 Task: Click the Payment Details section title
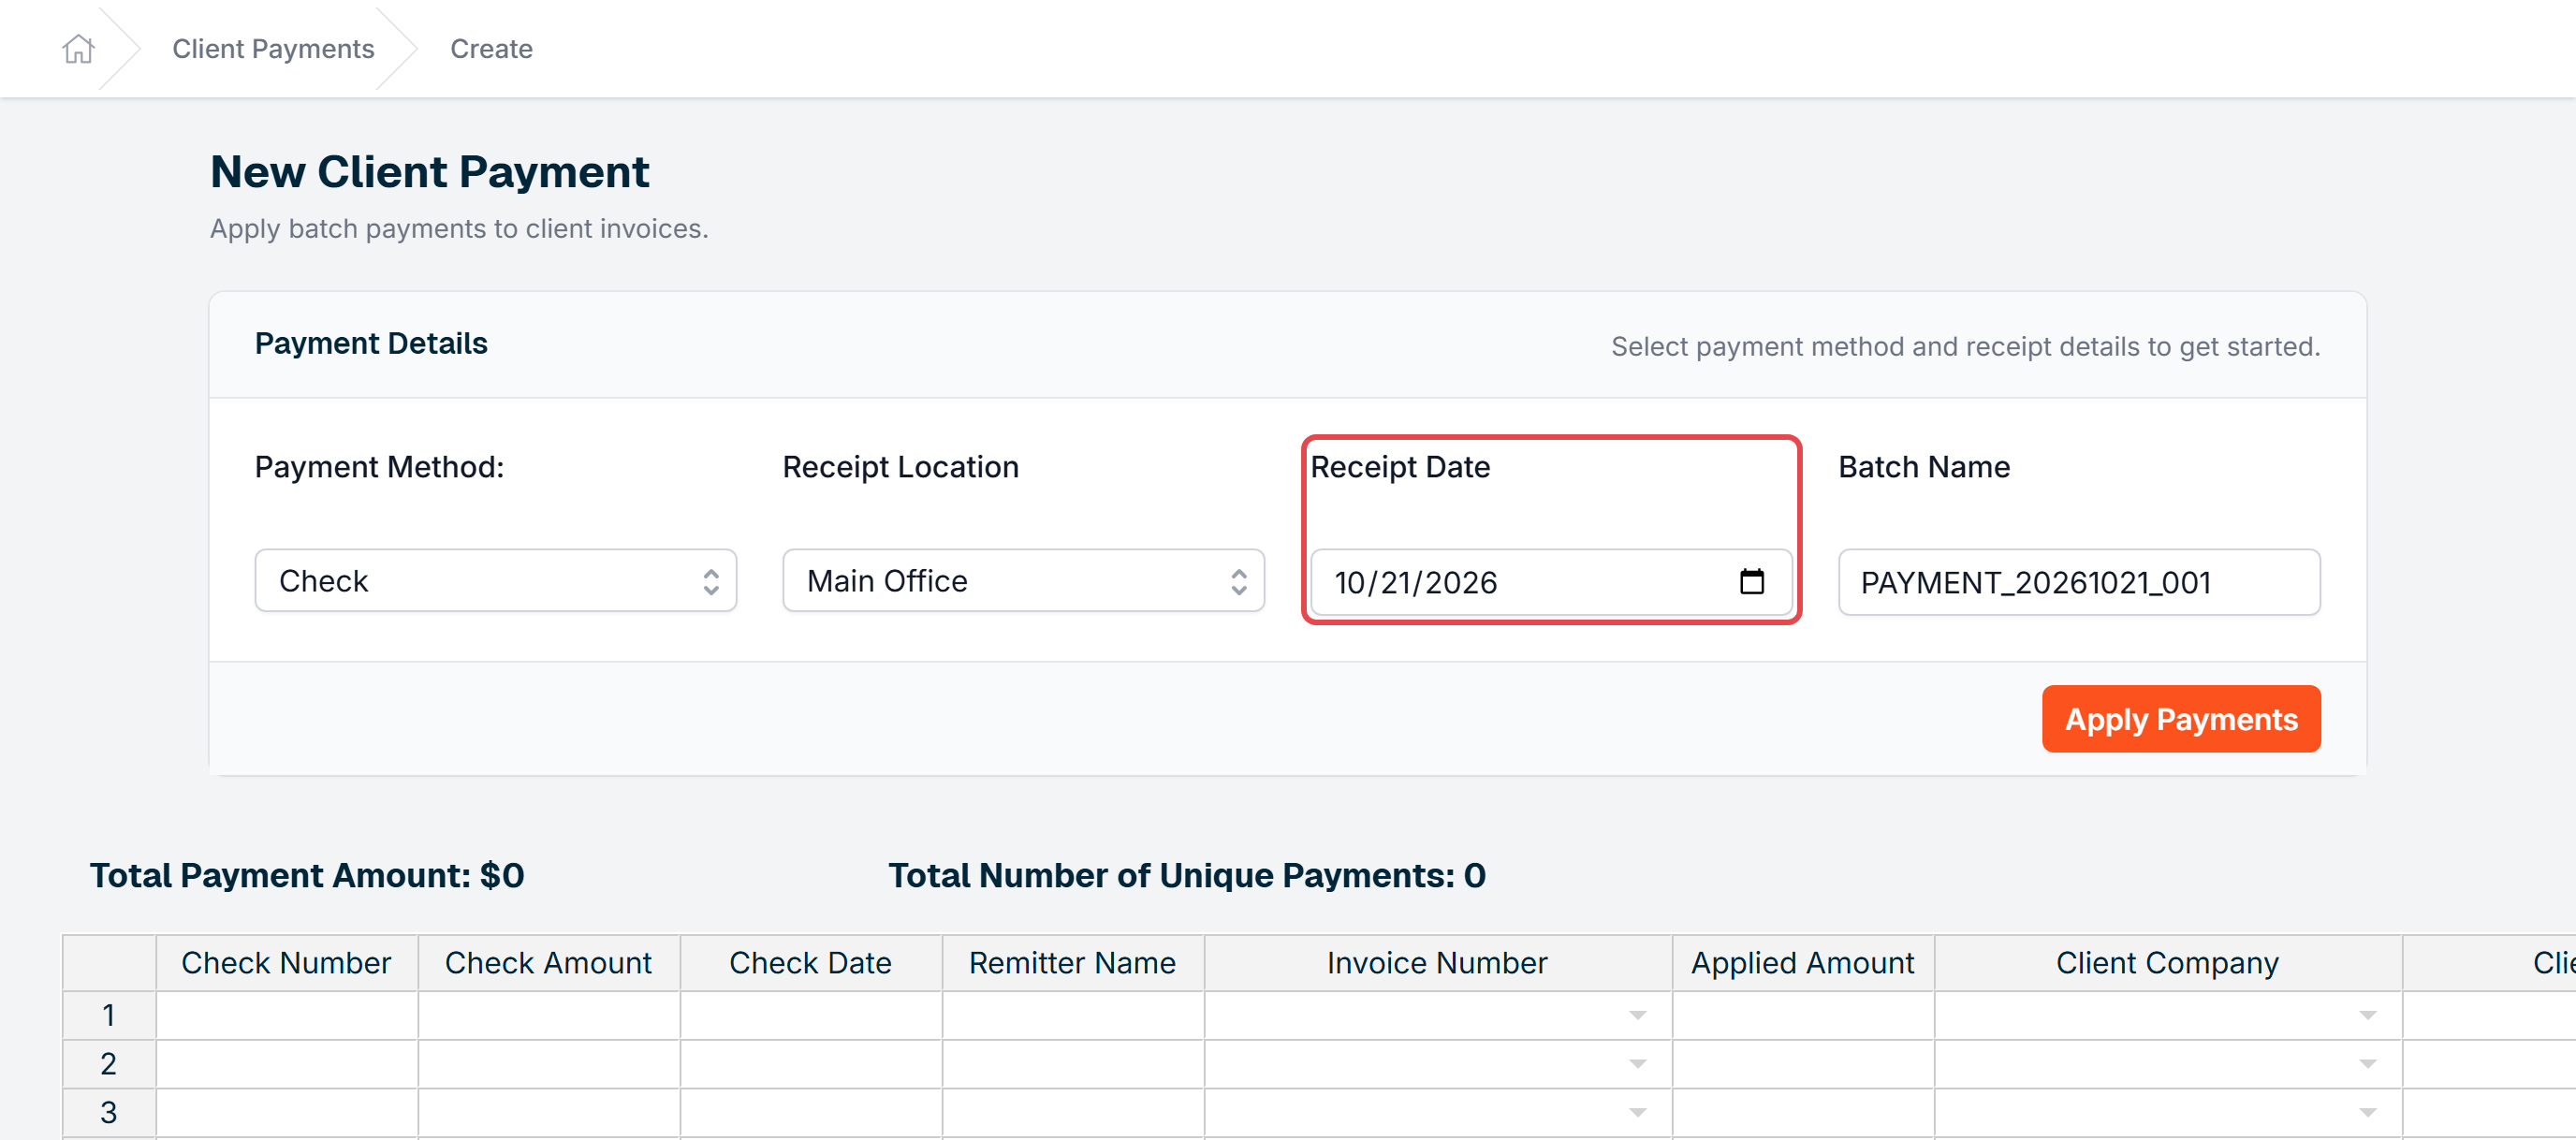[371, 343]
